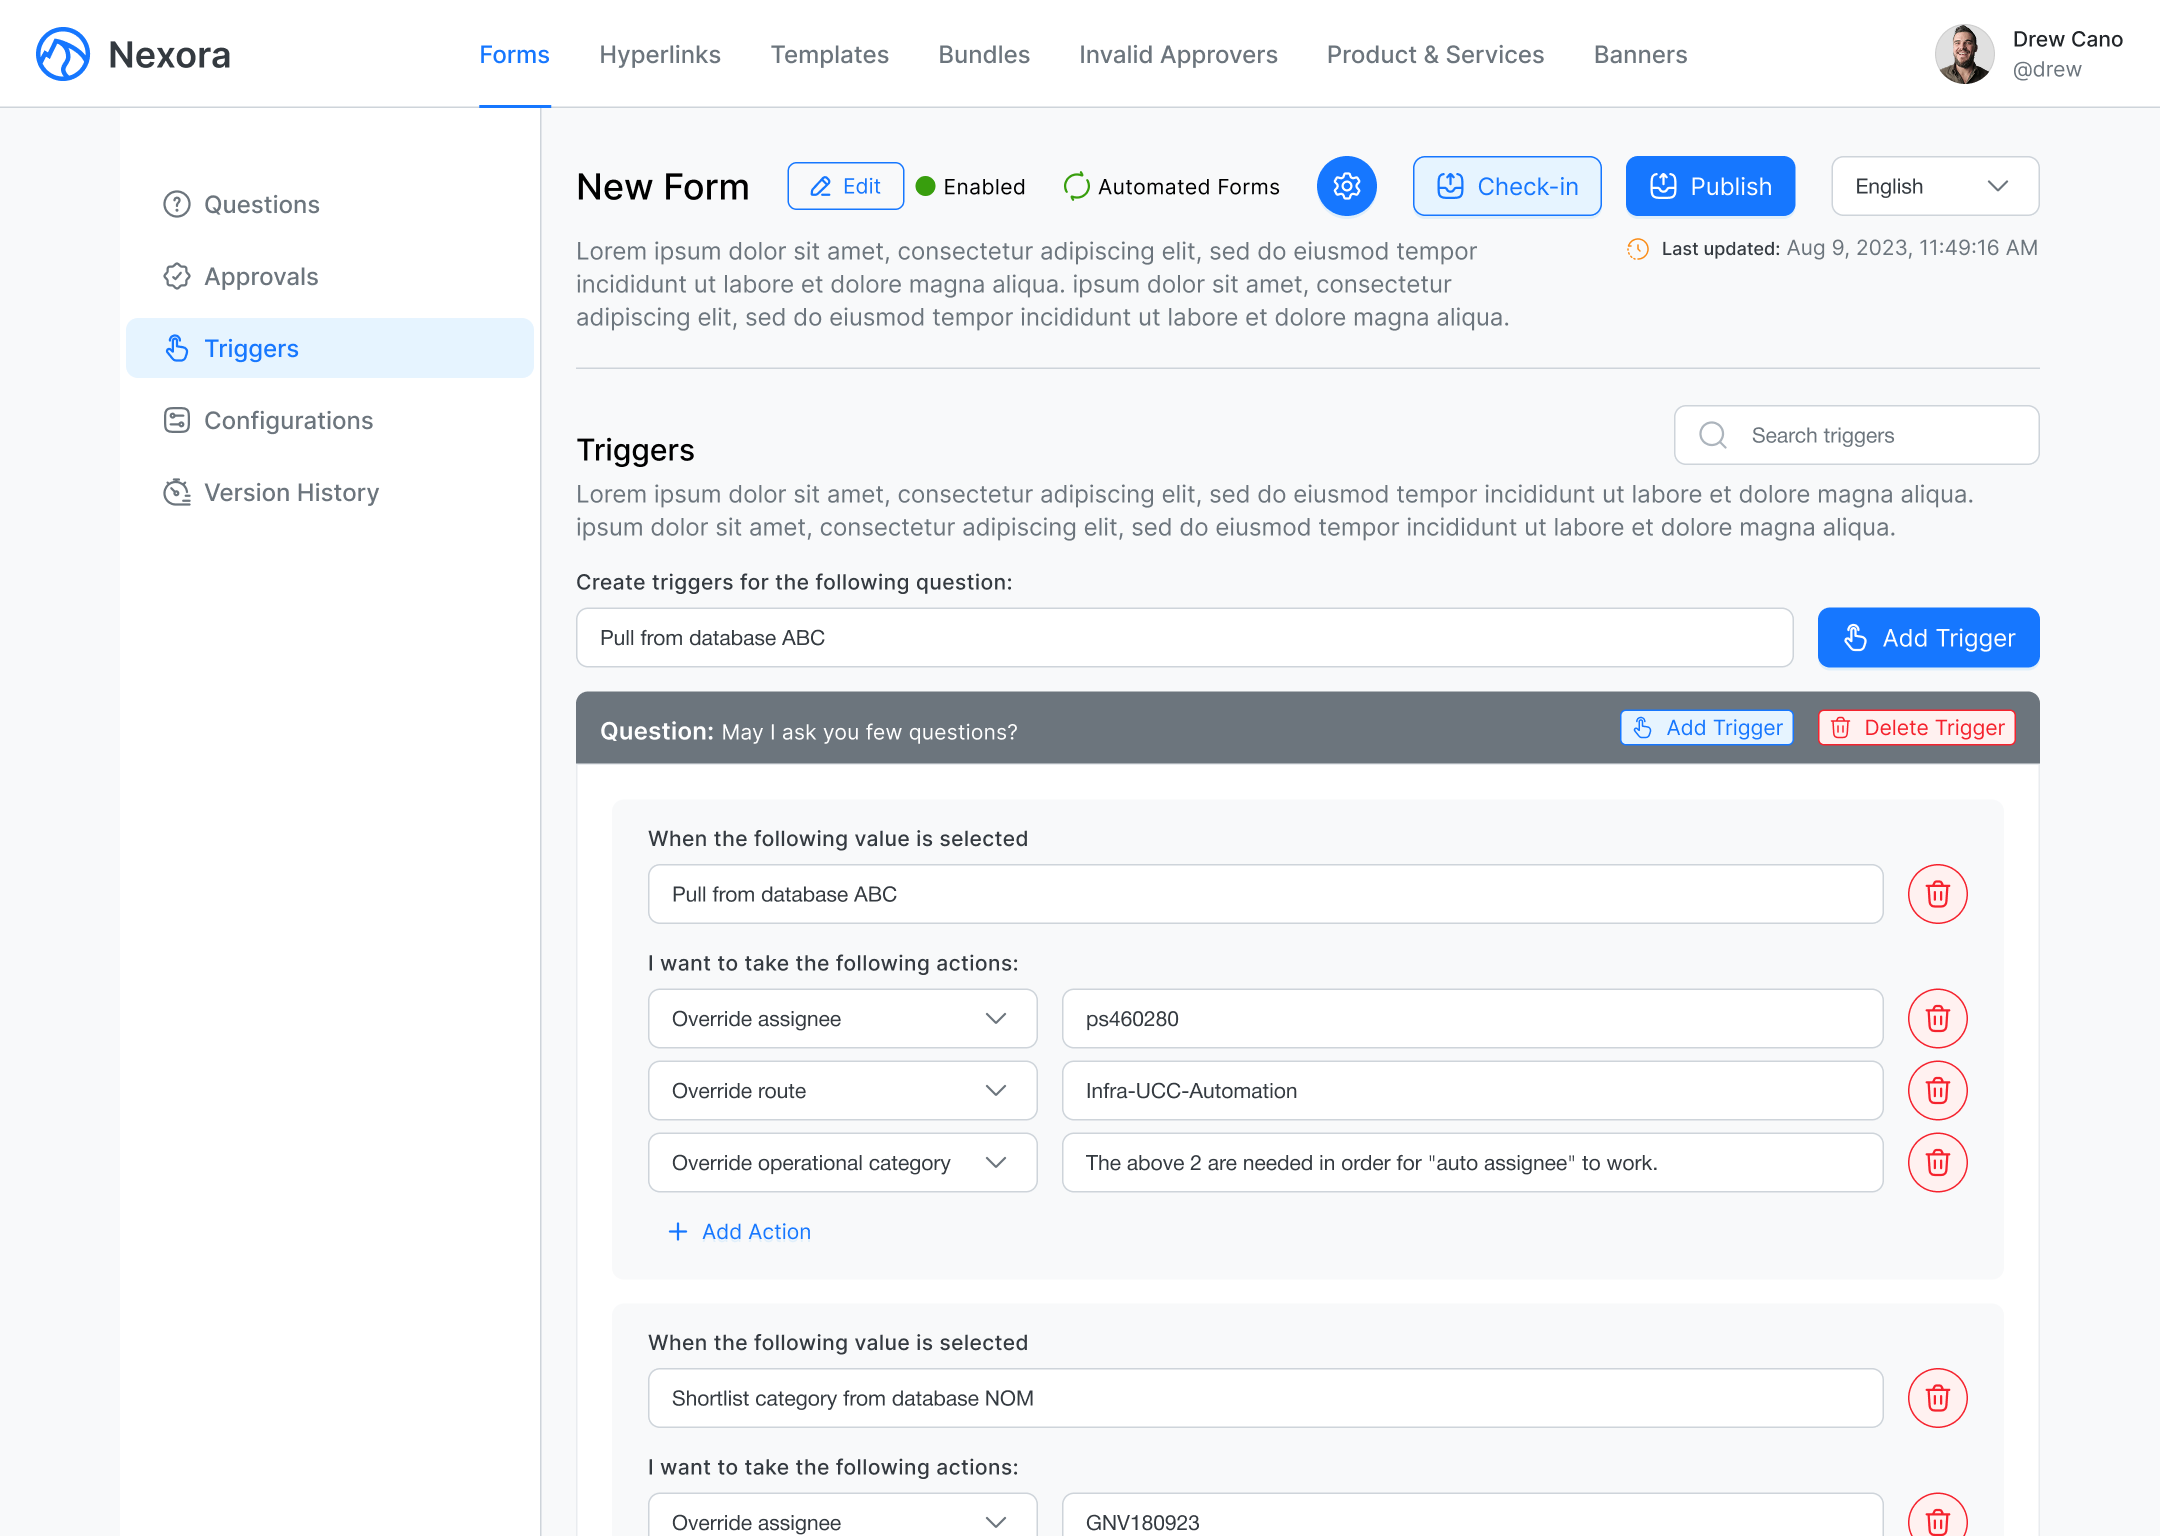Open the first Override assignee dropdown
This screenshot has width=2160, height=1536.
(x=842, y=1018)
